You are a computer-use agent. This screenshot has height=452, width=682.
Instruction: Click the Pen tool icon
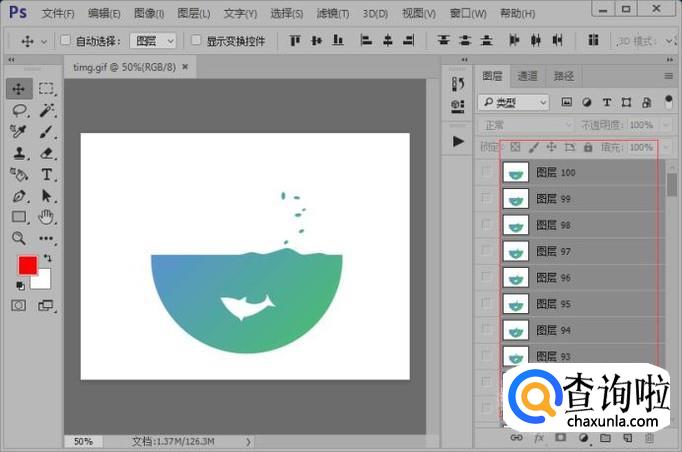pyautogui.click(x=19, y=196)
